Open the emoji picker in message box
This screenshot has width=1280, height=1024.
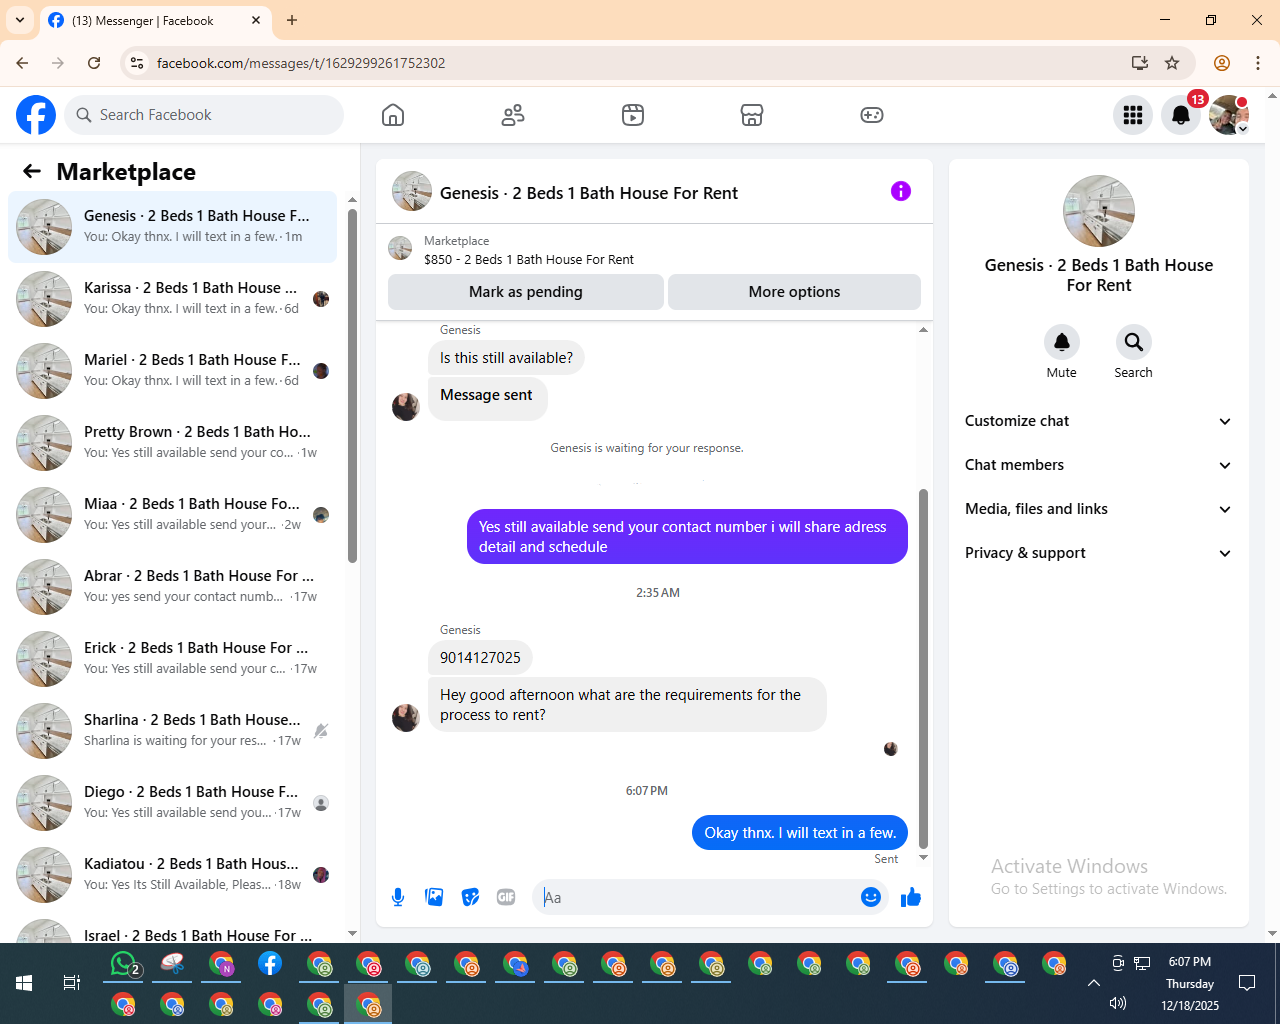[x=871, y=897]
